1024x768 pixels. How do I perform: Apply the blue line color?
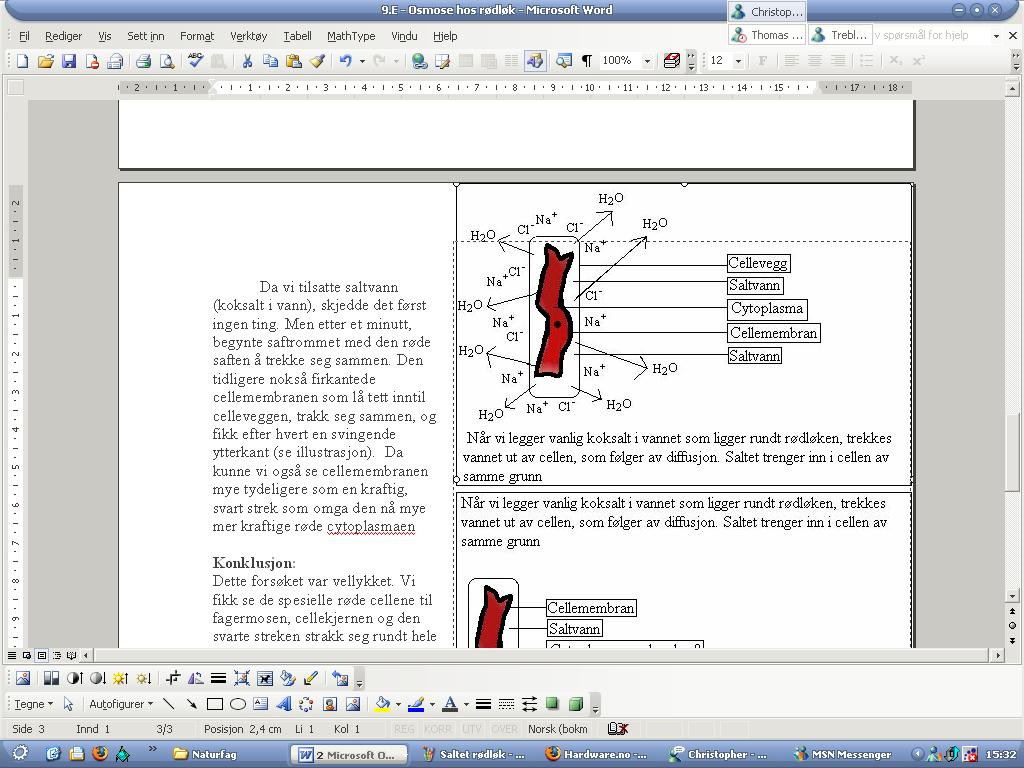click(x=415, y=704)
